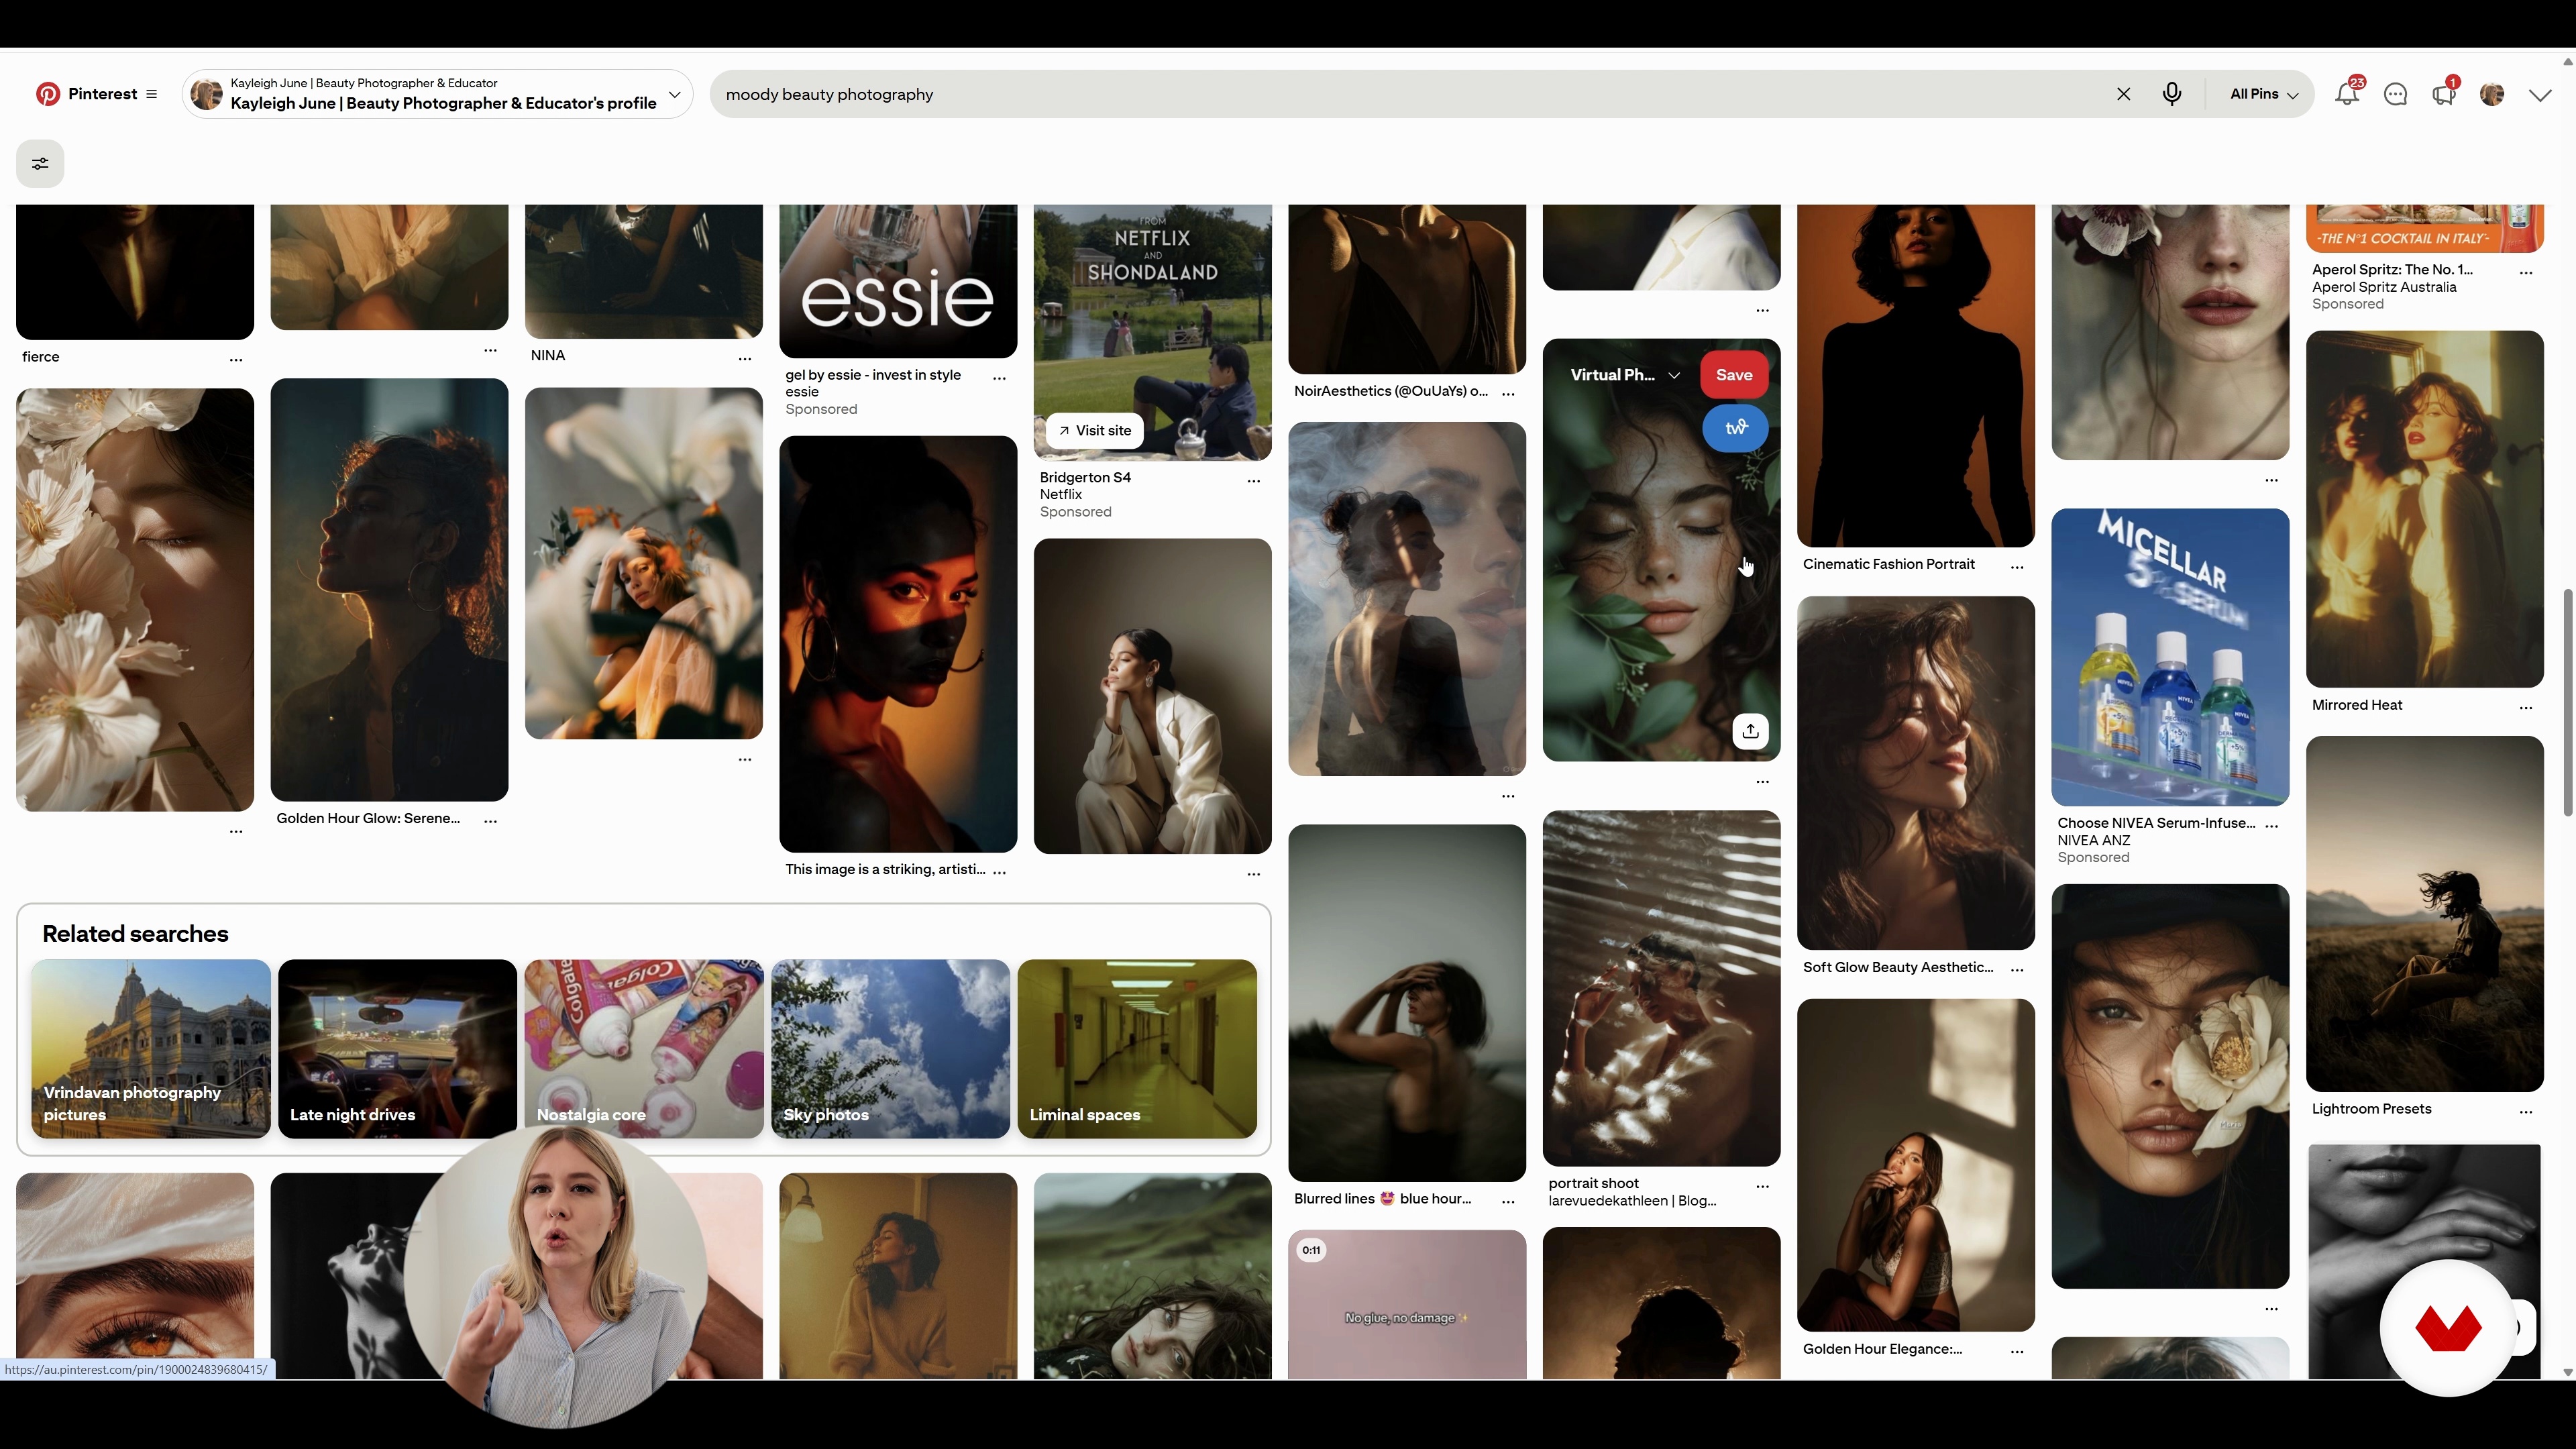Save the leaf portrait pin
Image resolution: width=2576 pixels, height=1449 pixels.
point(1734,375)
